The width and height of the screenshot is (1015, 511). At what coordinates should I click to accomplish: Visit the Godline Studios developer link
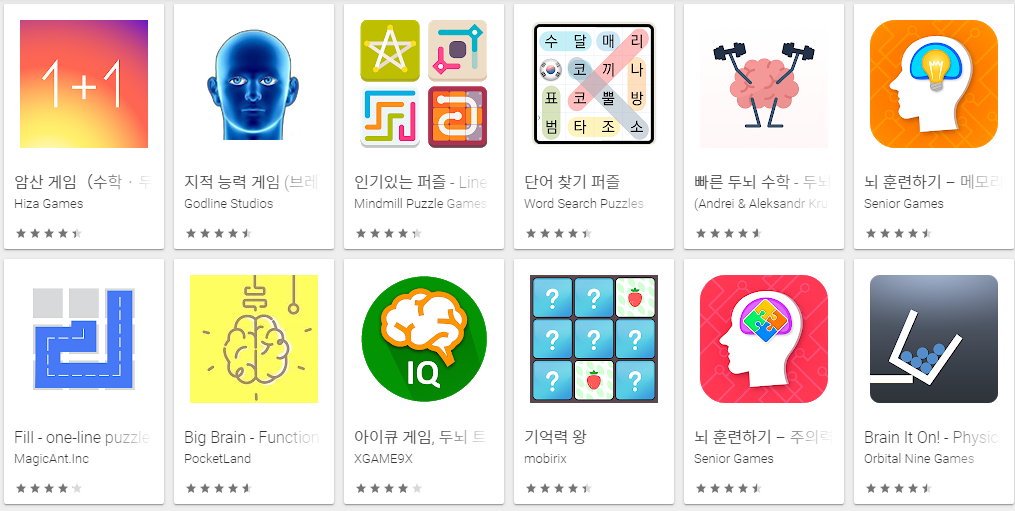click(229, 203)
